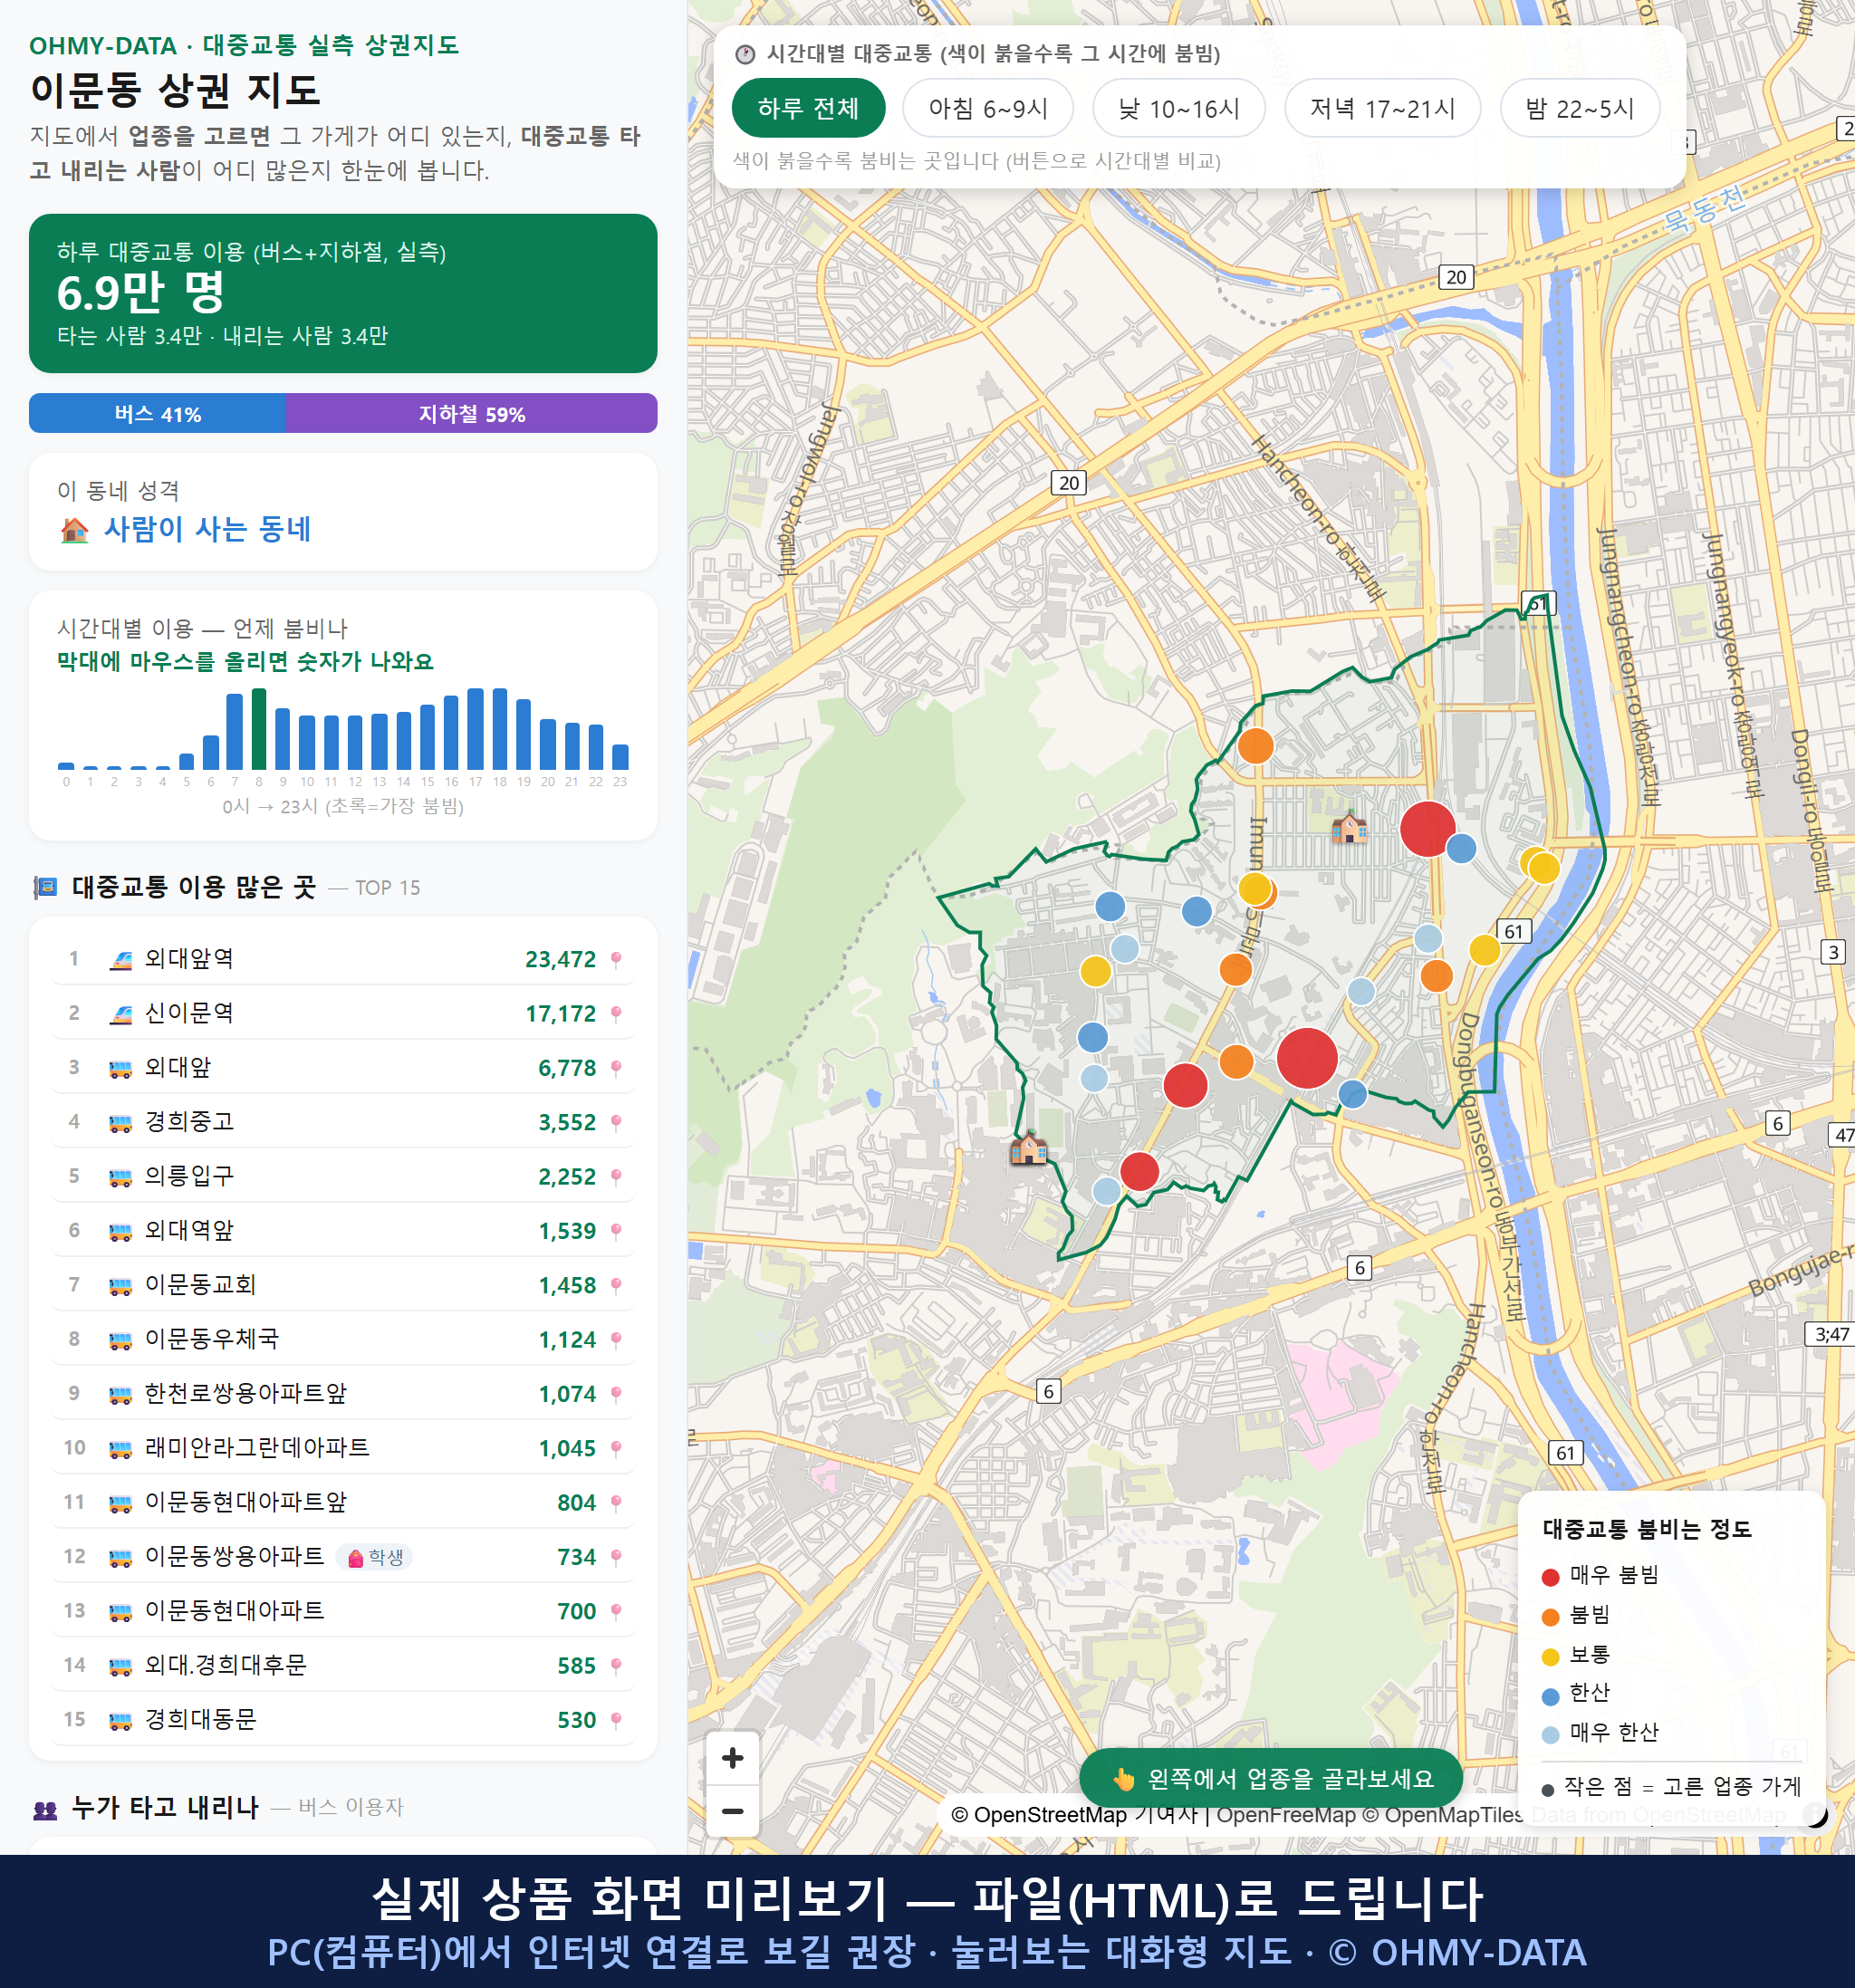1855x1988 pixels.
Task: Click the 보통 yellow legend swatch
Action: pyautogui.click(x=1550, y=1657)
